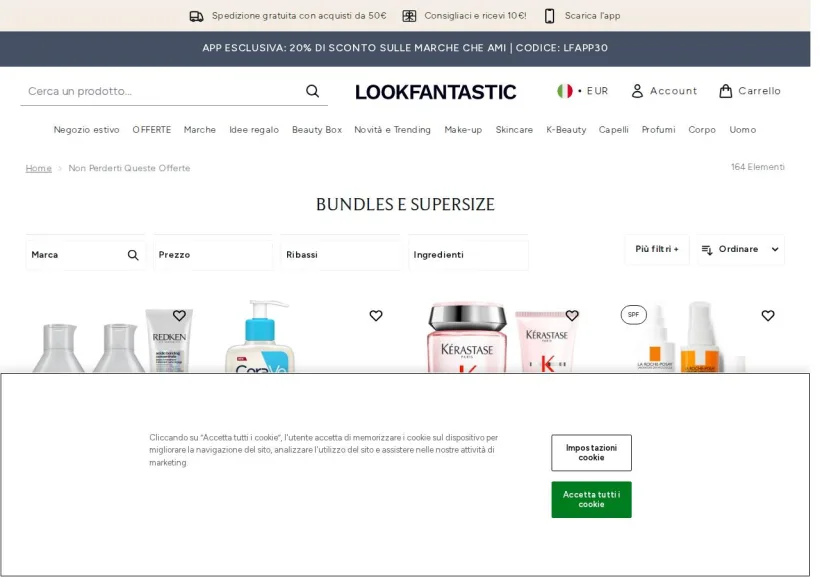820x577 pixels.
Task: Open the Kérastase bundle product image
Action: (505, 337)
